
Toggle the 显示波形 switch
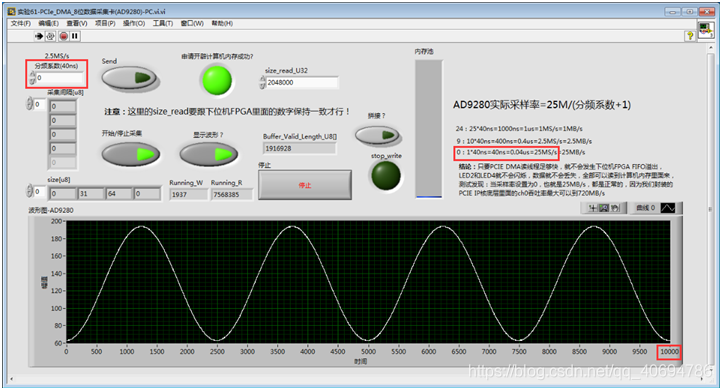tap(209, 154)
